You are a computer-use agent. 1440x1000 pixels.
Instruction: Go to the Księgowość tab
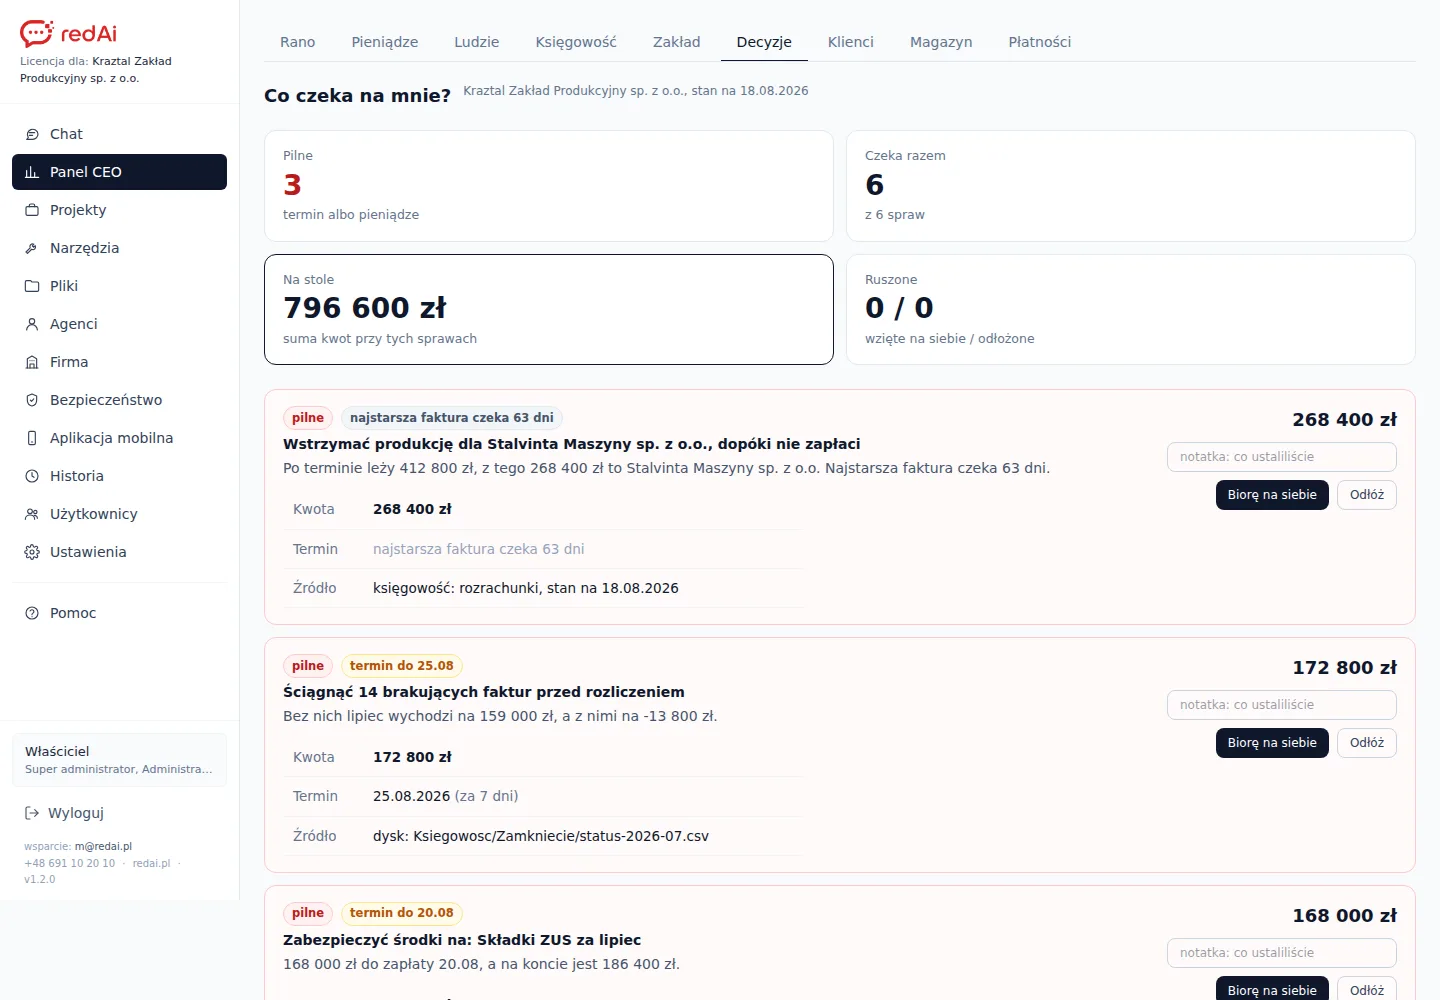[576, 42]
